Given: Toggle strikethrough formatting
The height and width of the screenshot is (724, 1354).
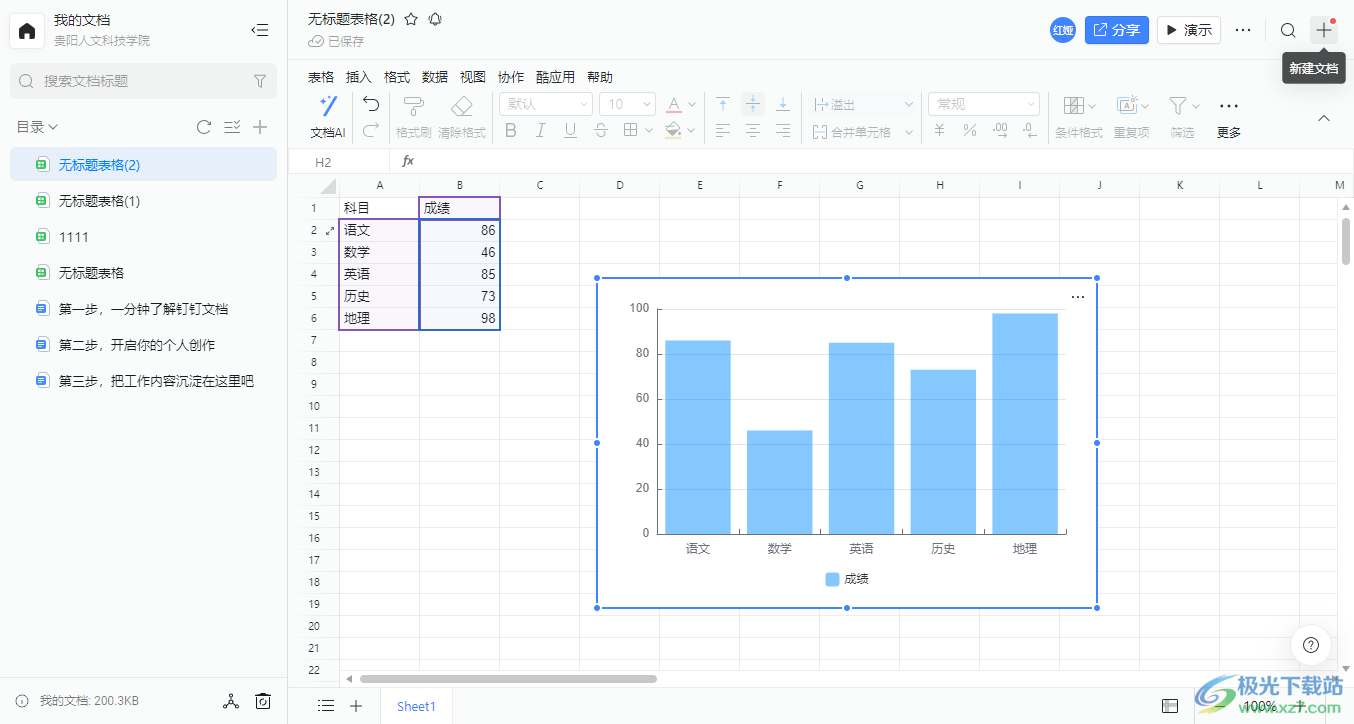Looking at the screenshot, I should tap(601, 130).
